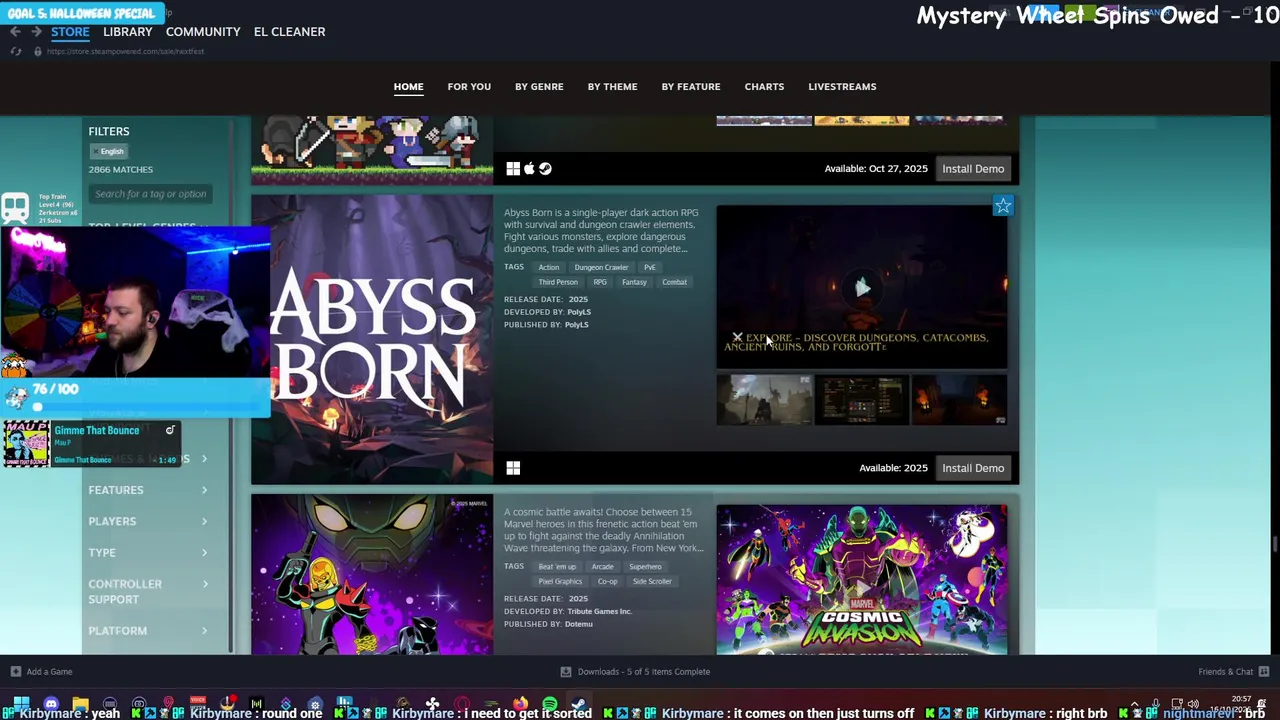Viewport: 1280px width, 720px height.
Task: Open the Abyss Born capsule image
Action: pos(372,340)
